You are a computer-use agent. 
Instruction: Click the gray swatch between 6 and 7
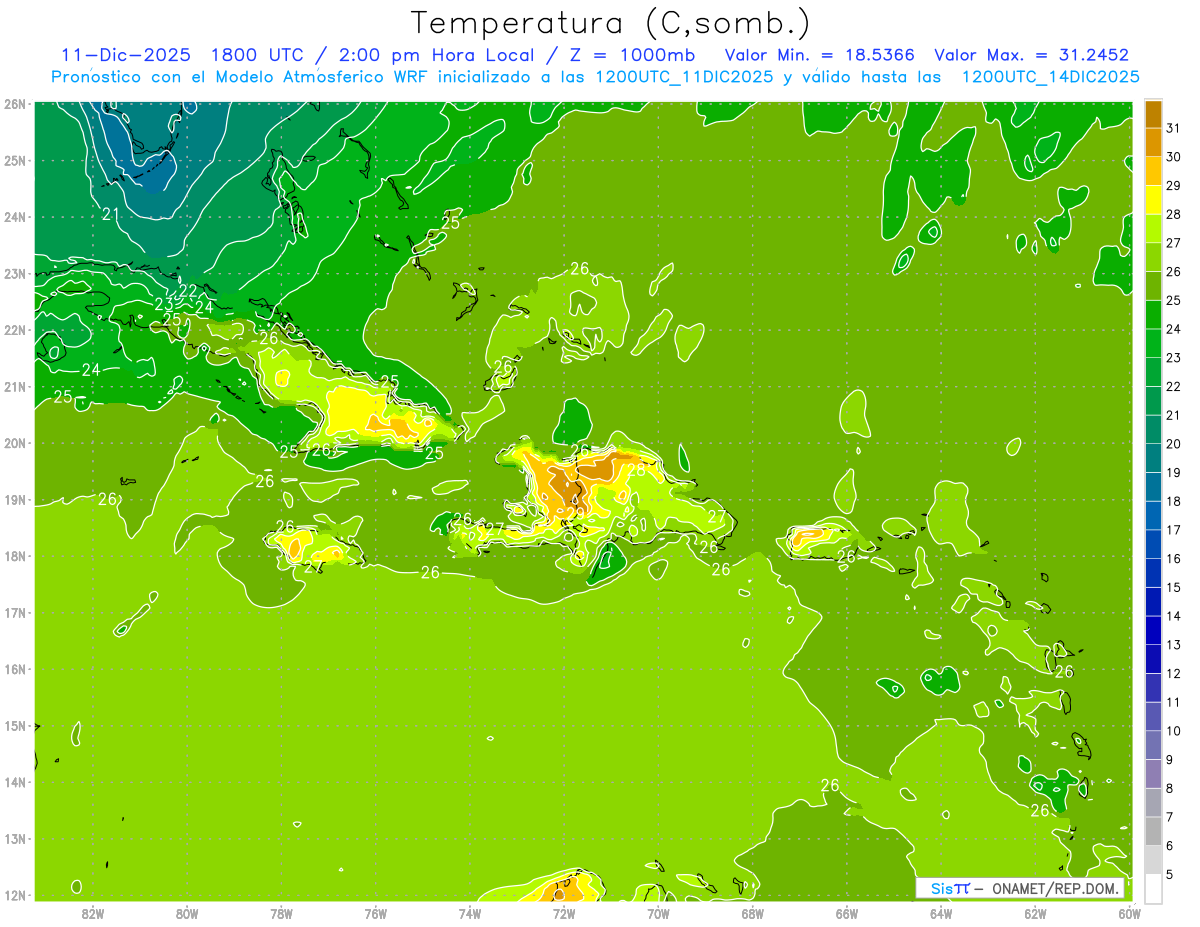tap(1153, 832)
